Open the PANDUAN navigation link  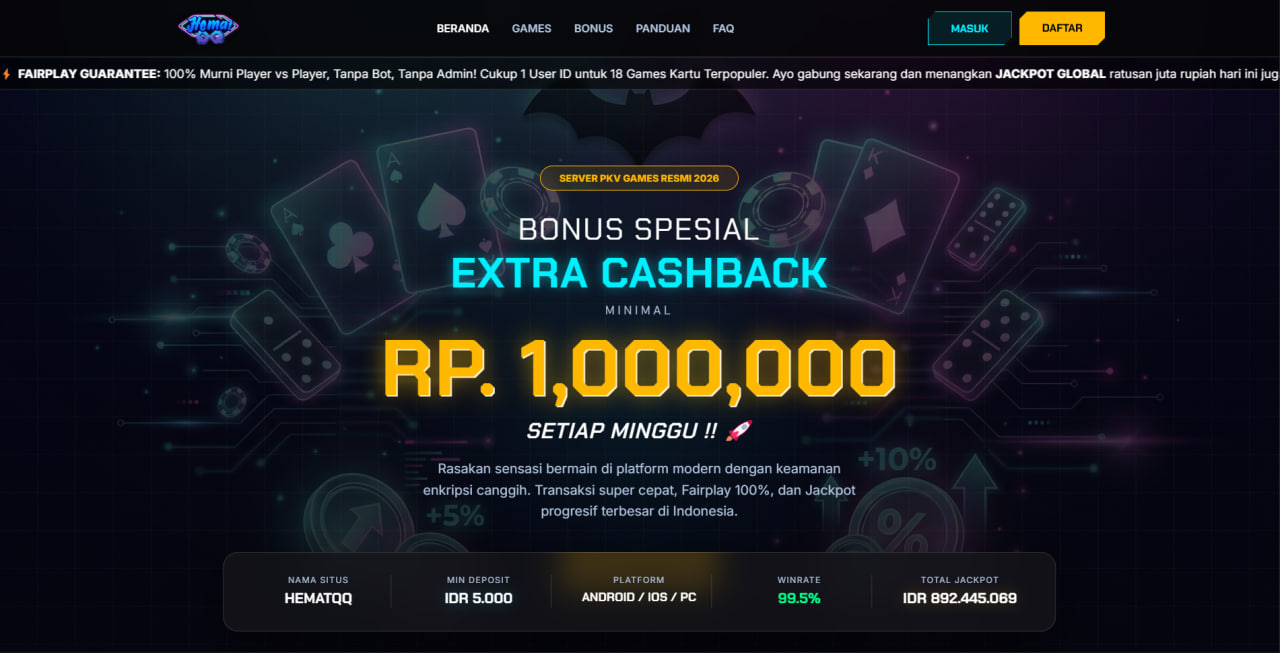[x=663, y=29]
